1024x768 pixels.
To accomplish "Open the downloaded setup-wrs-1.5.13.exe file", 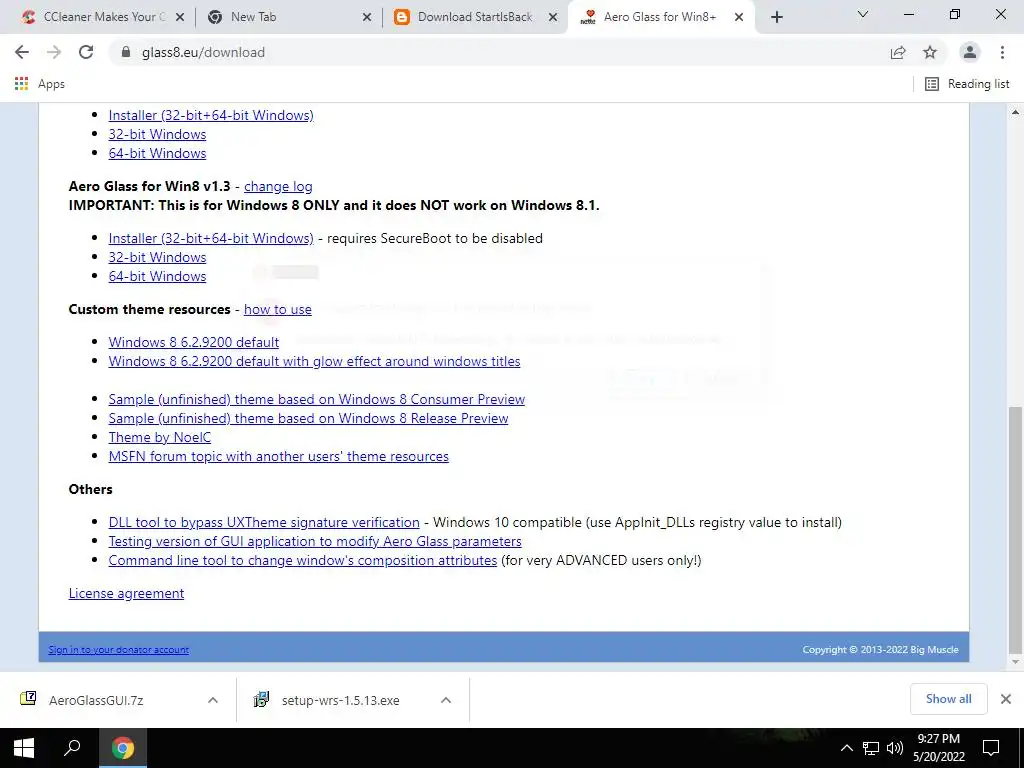I will (340, 700).
